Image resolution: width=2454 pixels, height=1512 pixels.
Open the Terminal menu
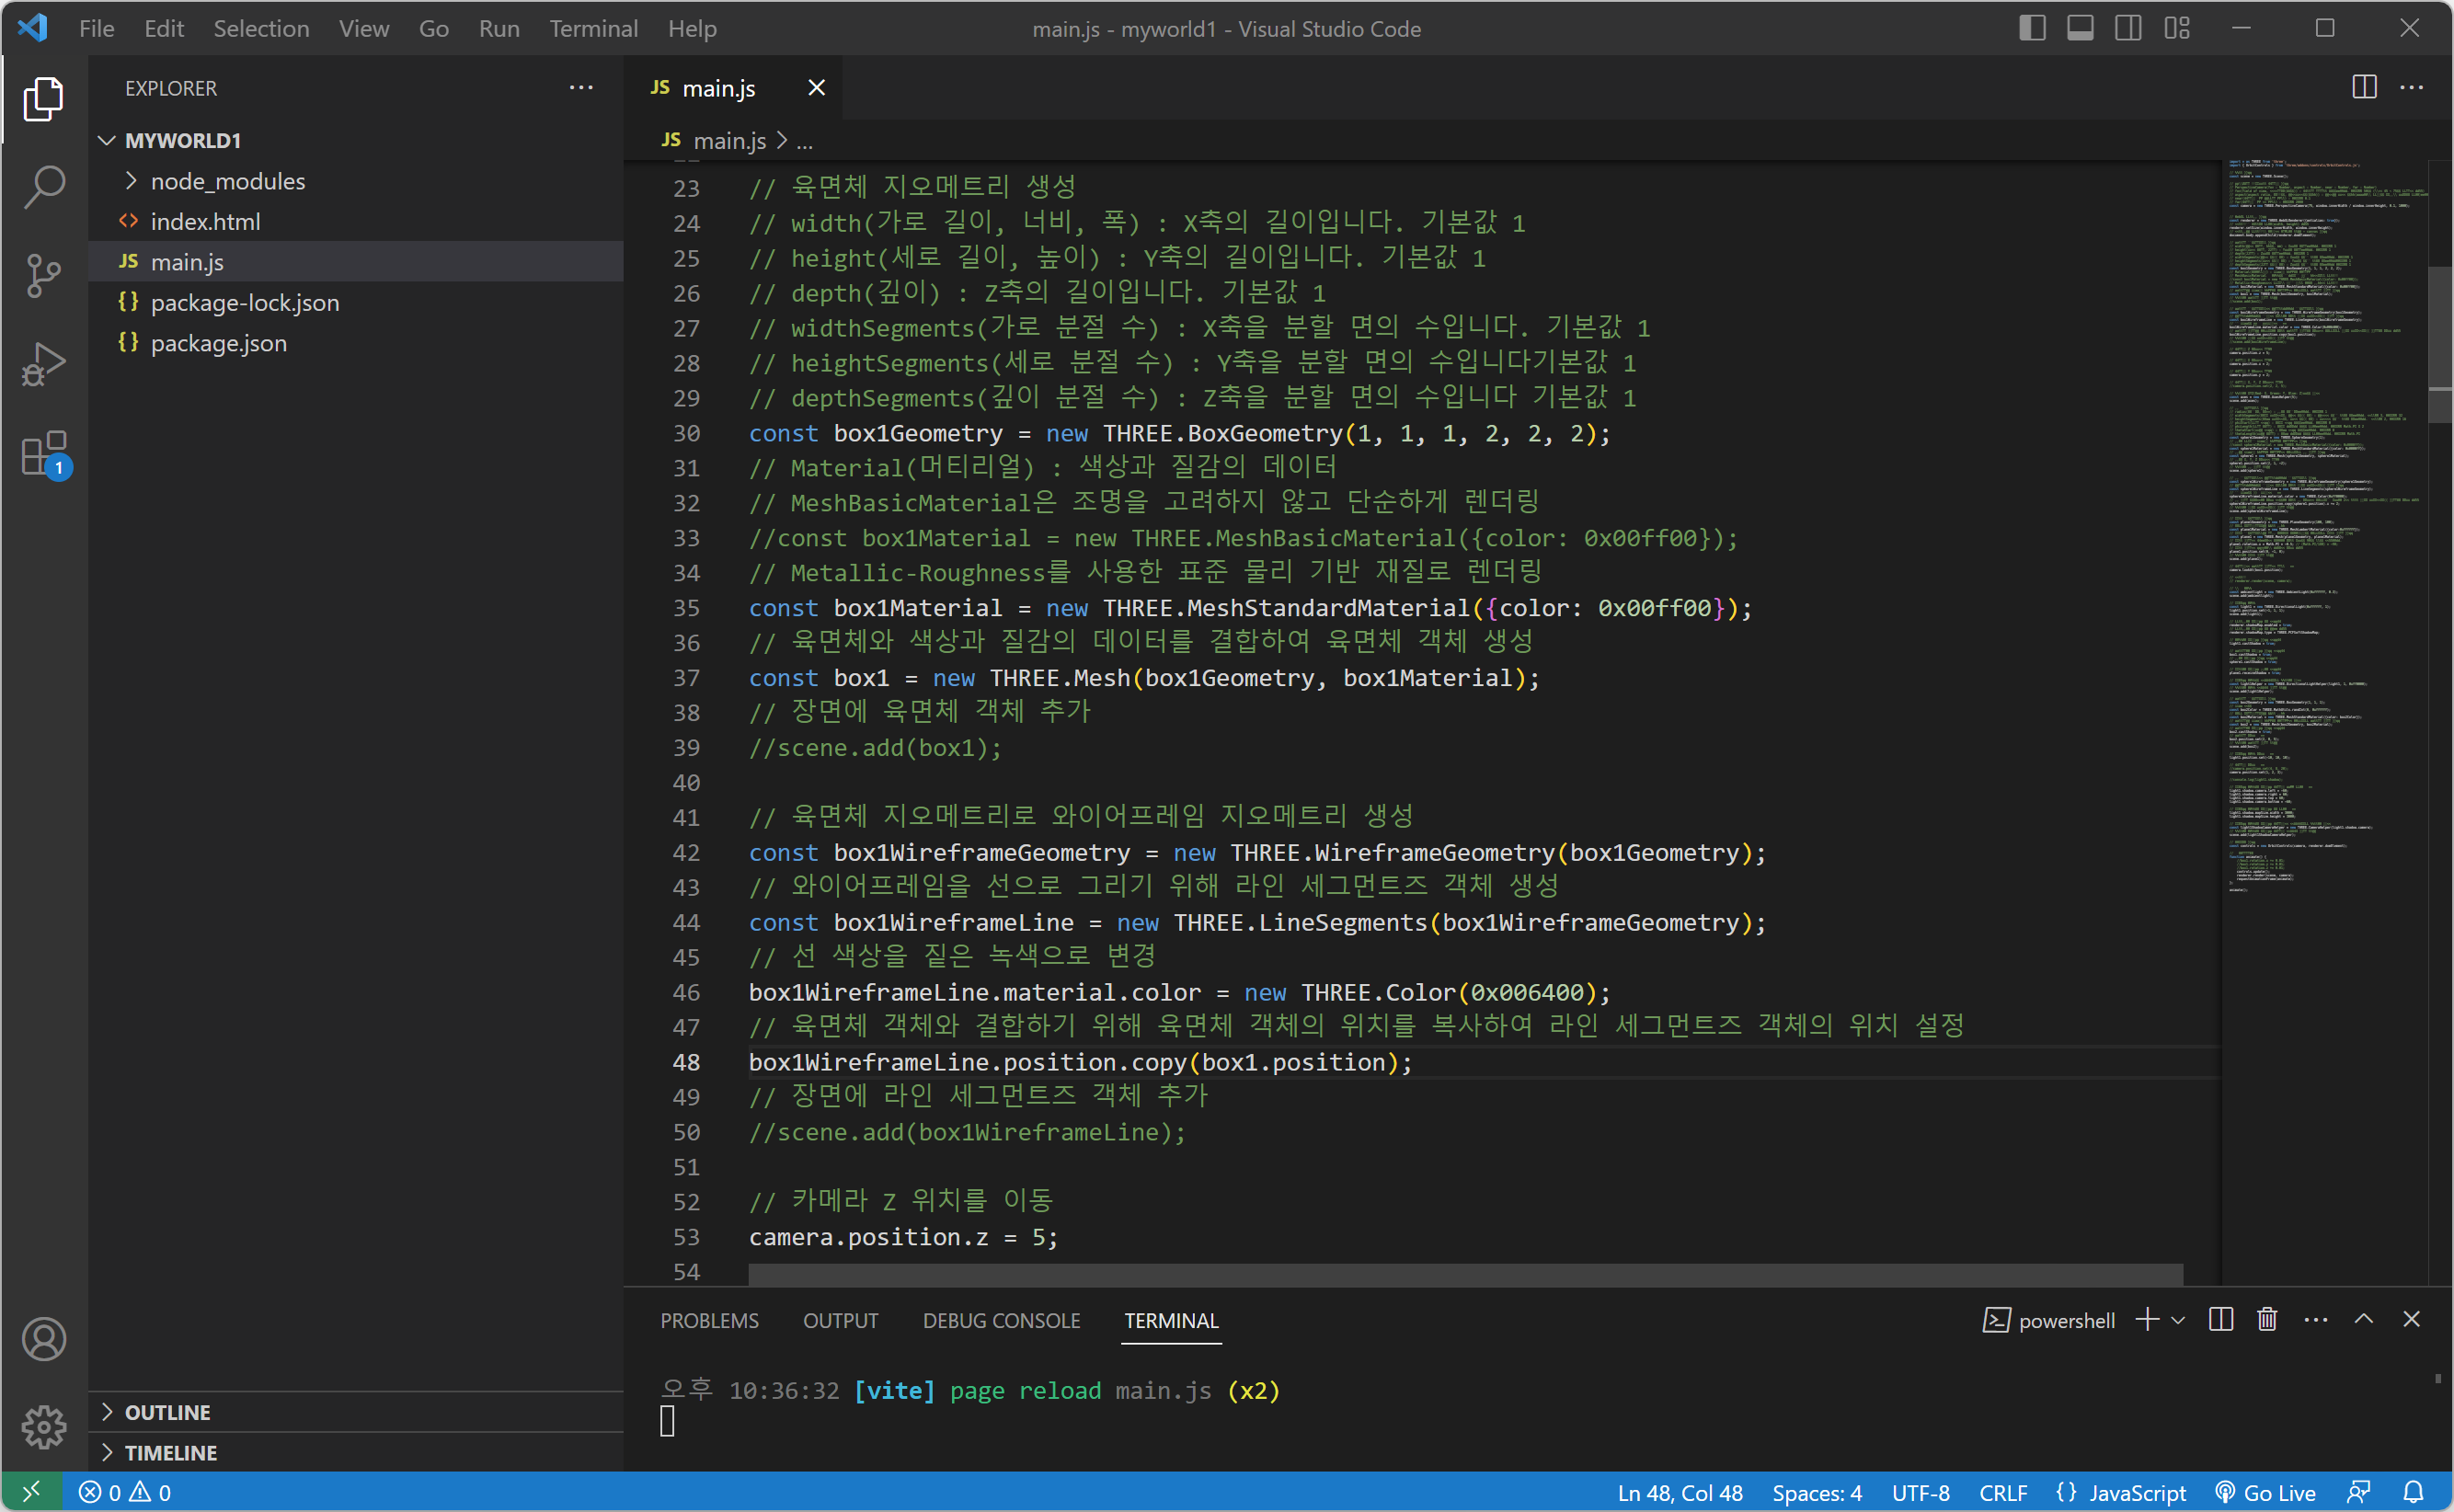pyautogui.click(x=593, y=28)
